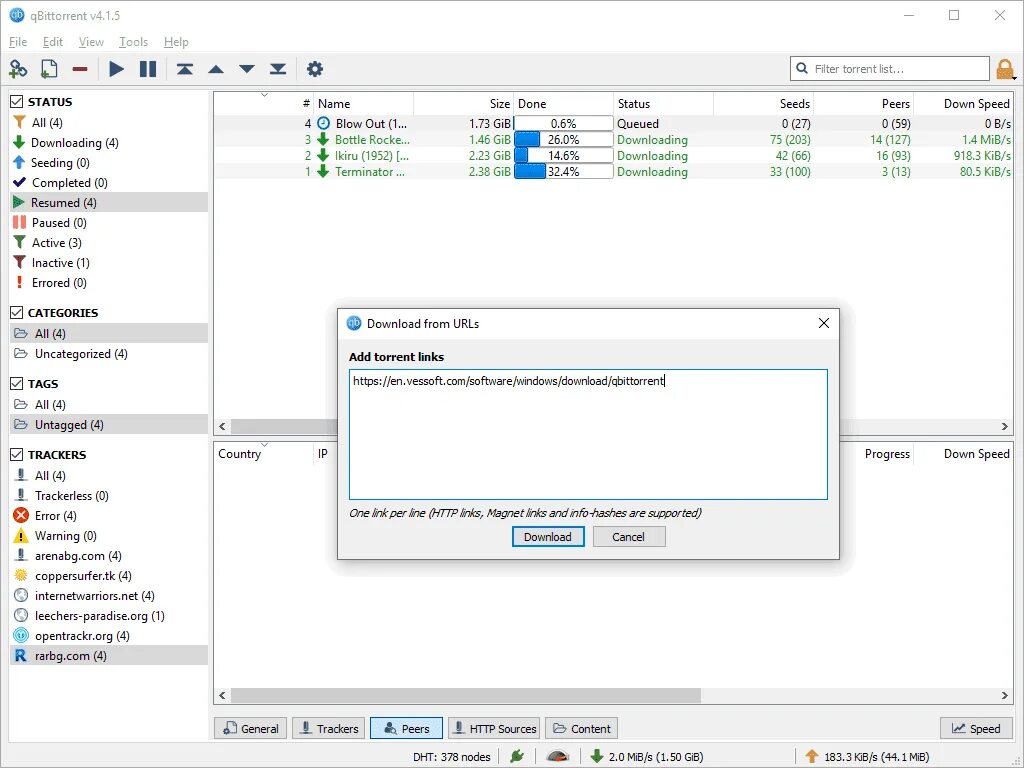The image size is (1024, 768).
Task: Open Options via the gear icon
Action: 315,69
